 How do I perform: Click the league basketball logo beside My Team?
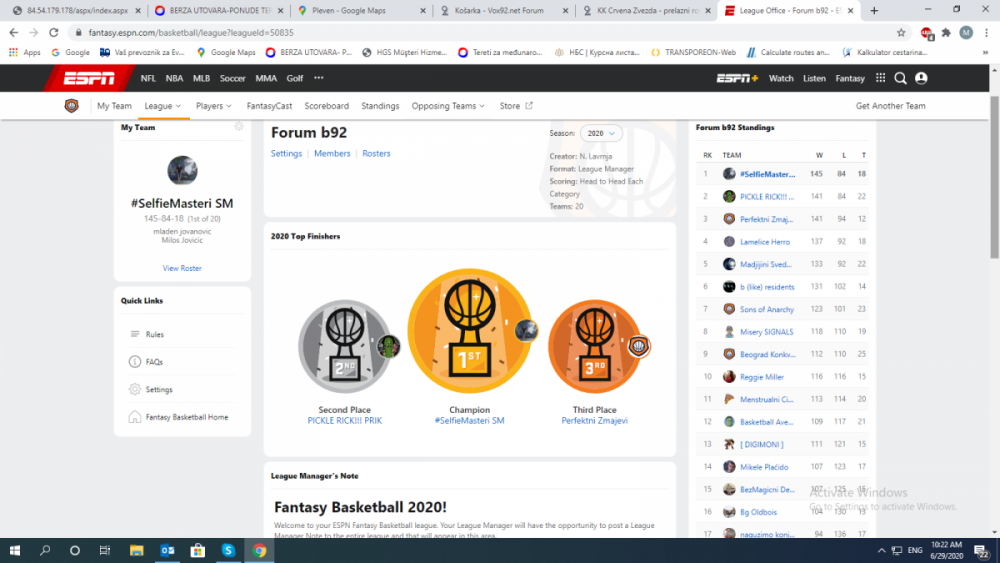click(x=71, y=106)
